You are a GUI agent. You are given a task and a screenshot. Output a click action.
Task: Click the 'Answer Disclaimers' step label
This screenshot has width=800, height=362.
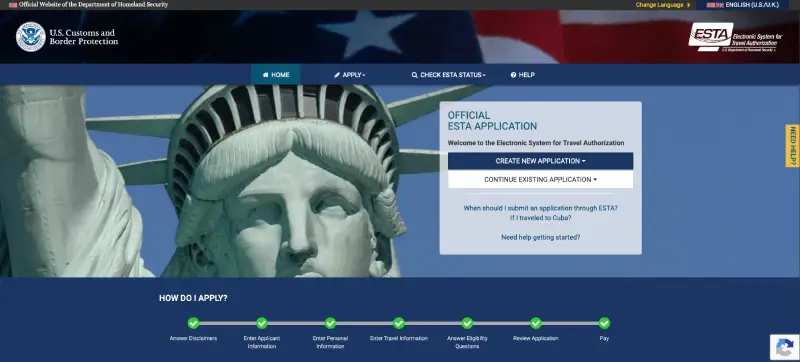pos(193,338)
